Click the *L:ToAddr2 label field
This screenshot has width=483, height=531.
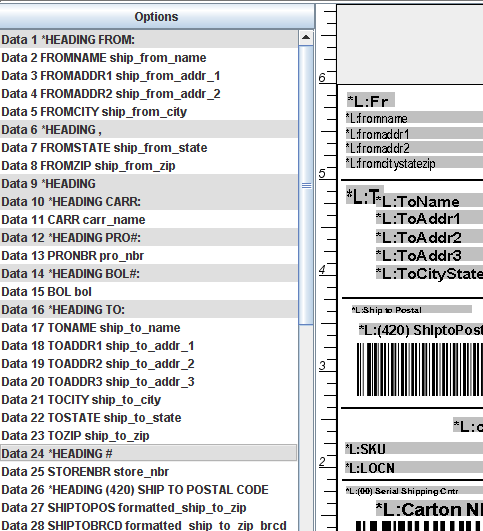click(429, 237)
